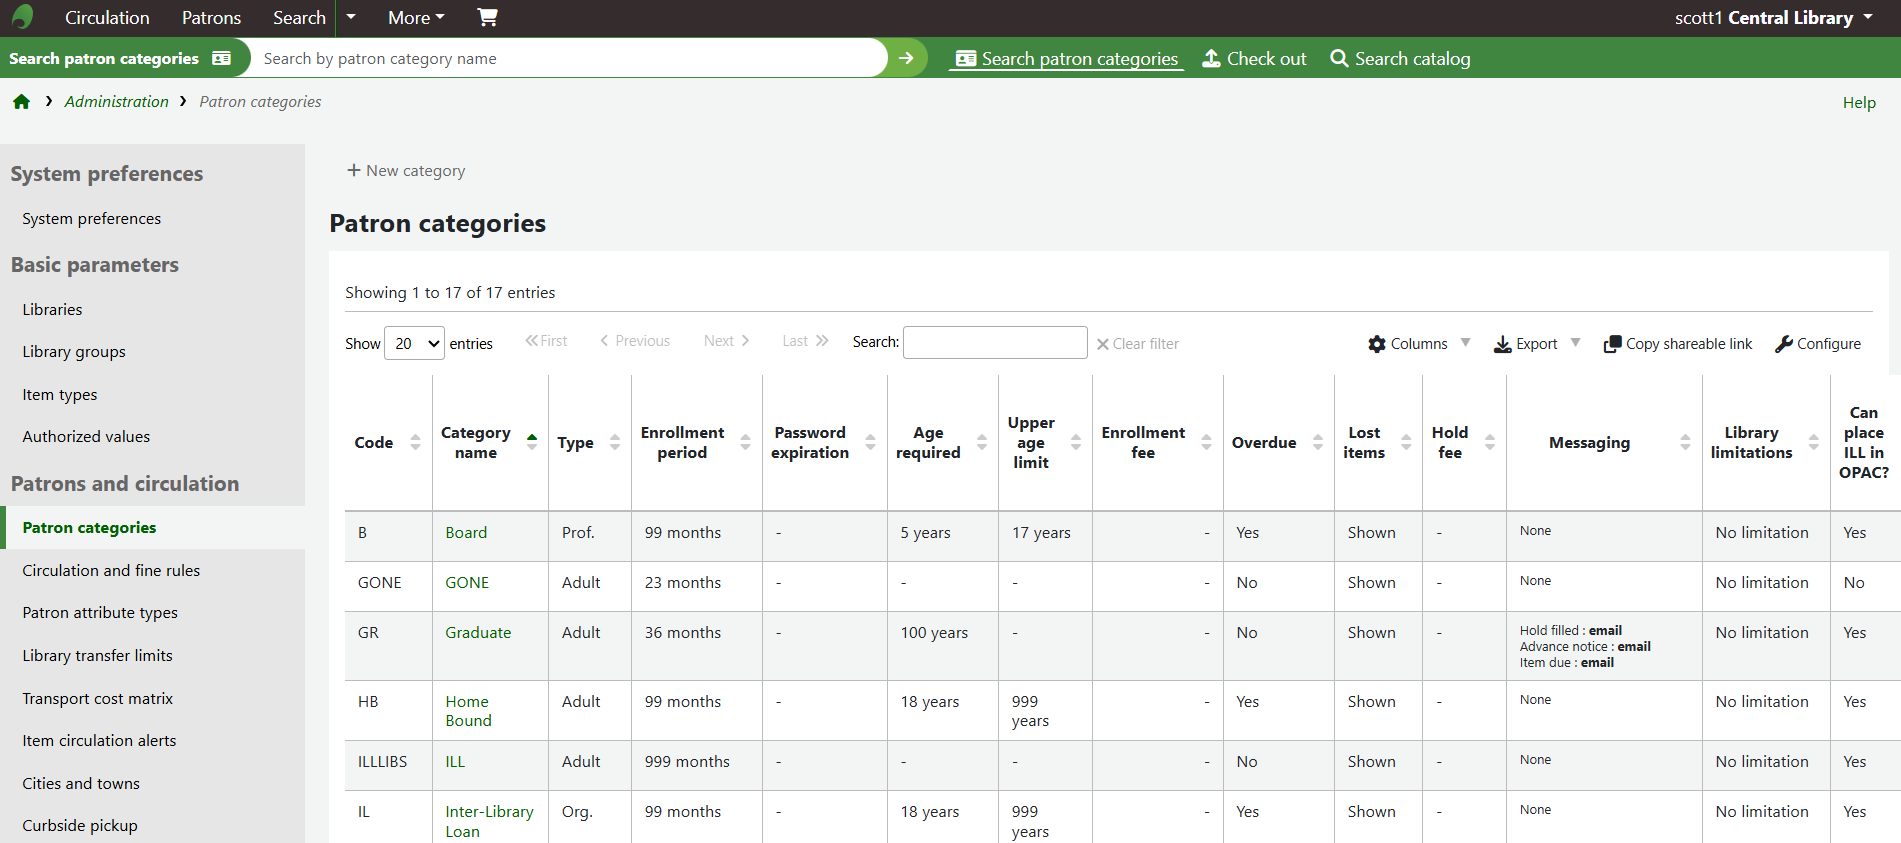Expand the Export dropdown
This screenshot has width=1901, height=843.
tap(1536, 344)
